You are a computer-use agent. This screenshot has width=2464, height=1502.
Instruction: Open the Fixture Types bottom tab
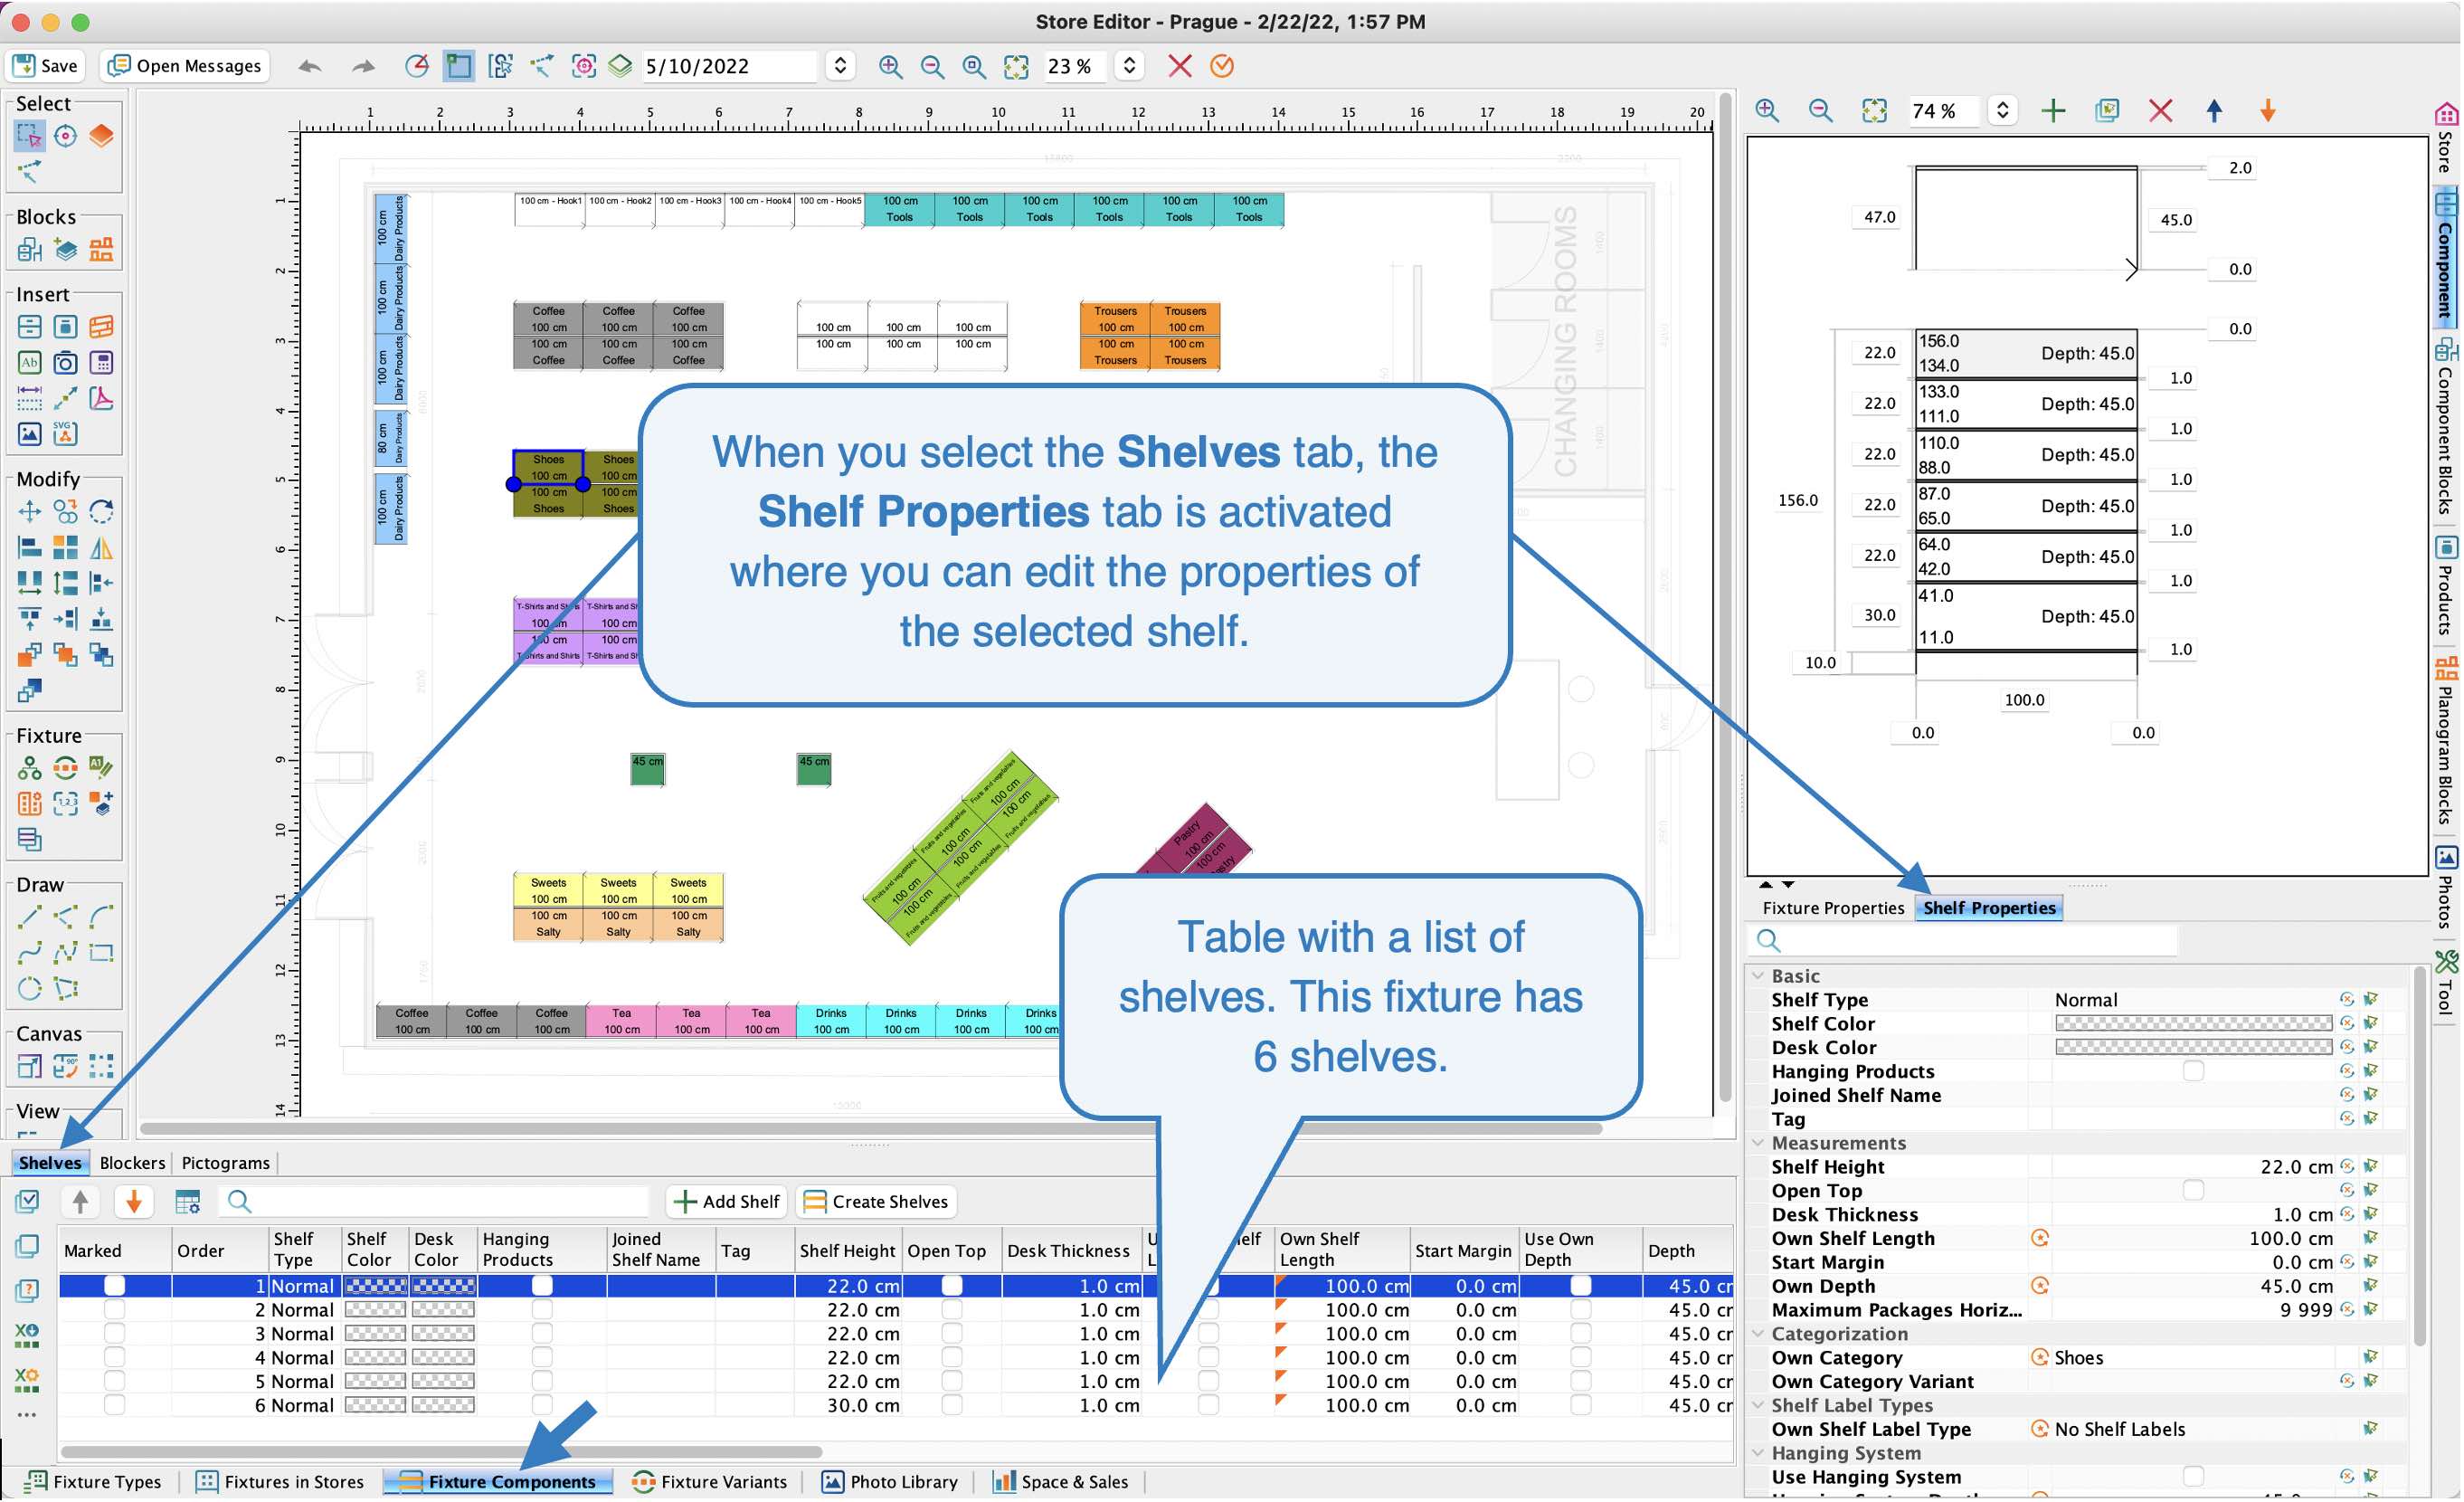click(x=93, y=1482)
